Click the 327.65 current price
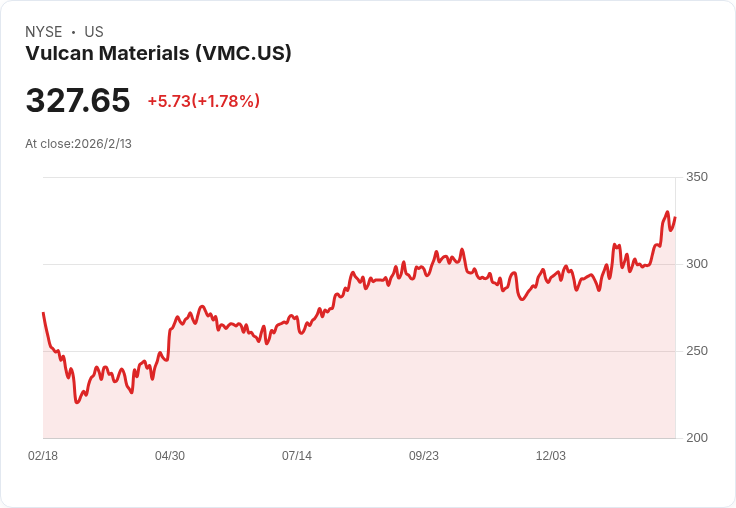This screenshot has width=736, height=508. coord(78,101)
